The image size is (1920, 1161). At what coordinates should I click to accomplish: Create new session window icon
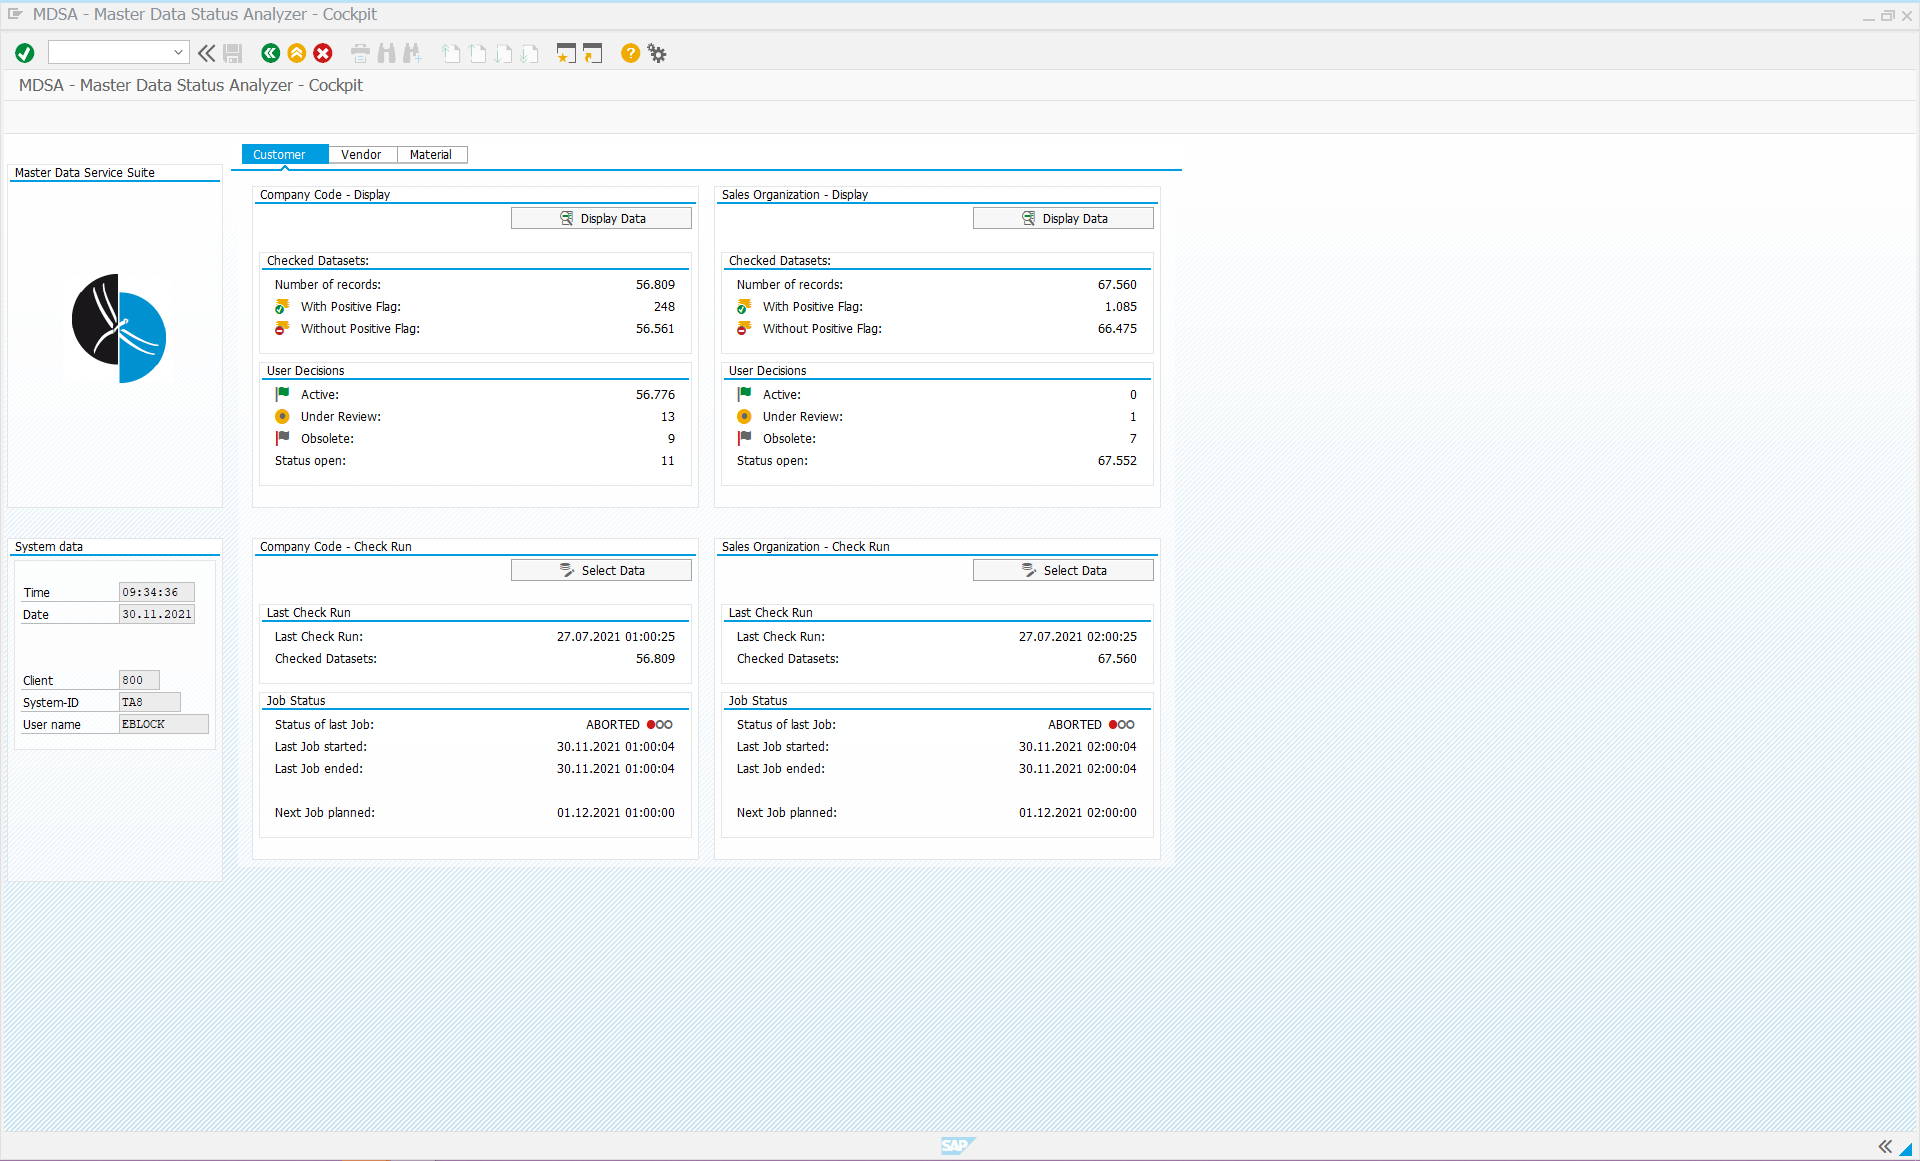point(566,53)
